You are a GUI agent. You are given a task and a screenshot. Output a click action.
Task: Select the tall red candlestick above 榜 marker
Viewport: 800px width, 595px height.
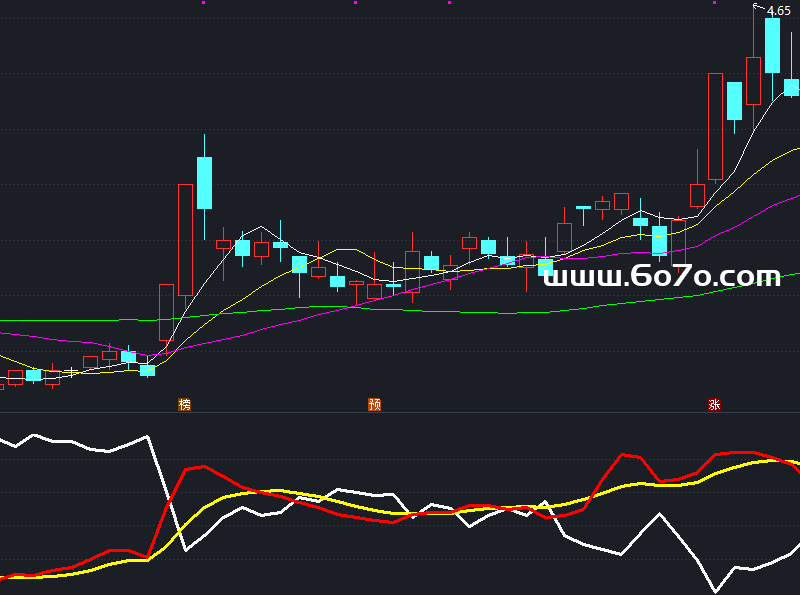pos(185,238)
